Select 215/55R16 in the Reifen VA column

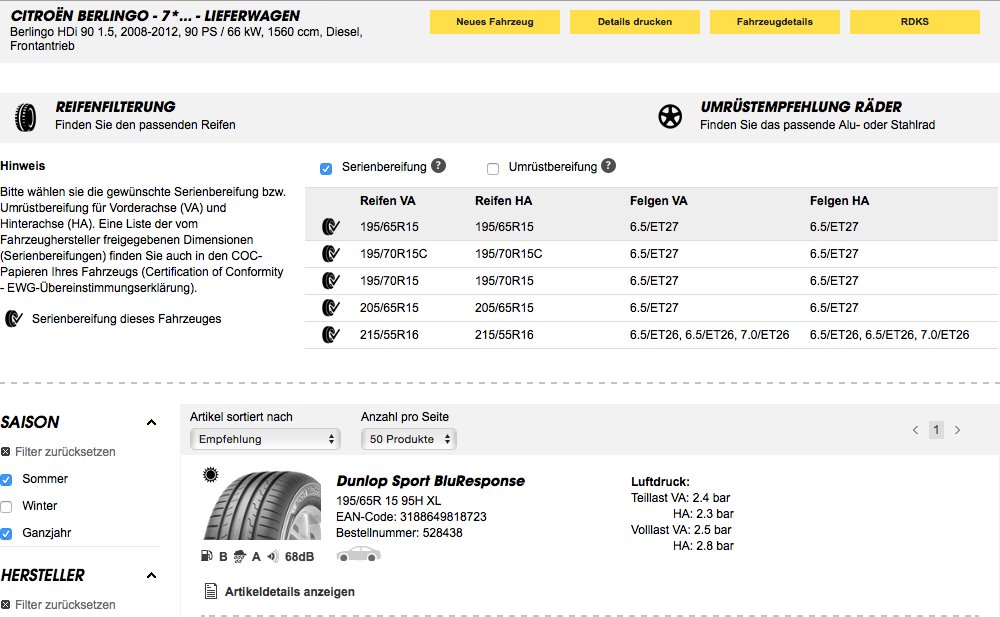[x=389, y=334]
